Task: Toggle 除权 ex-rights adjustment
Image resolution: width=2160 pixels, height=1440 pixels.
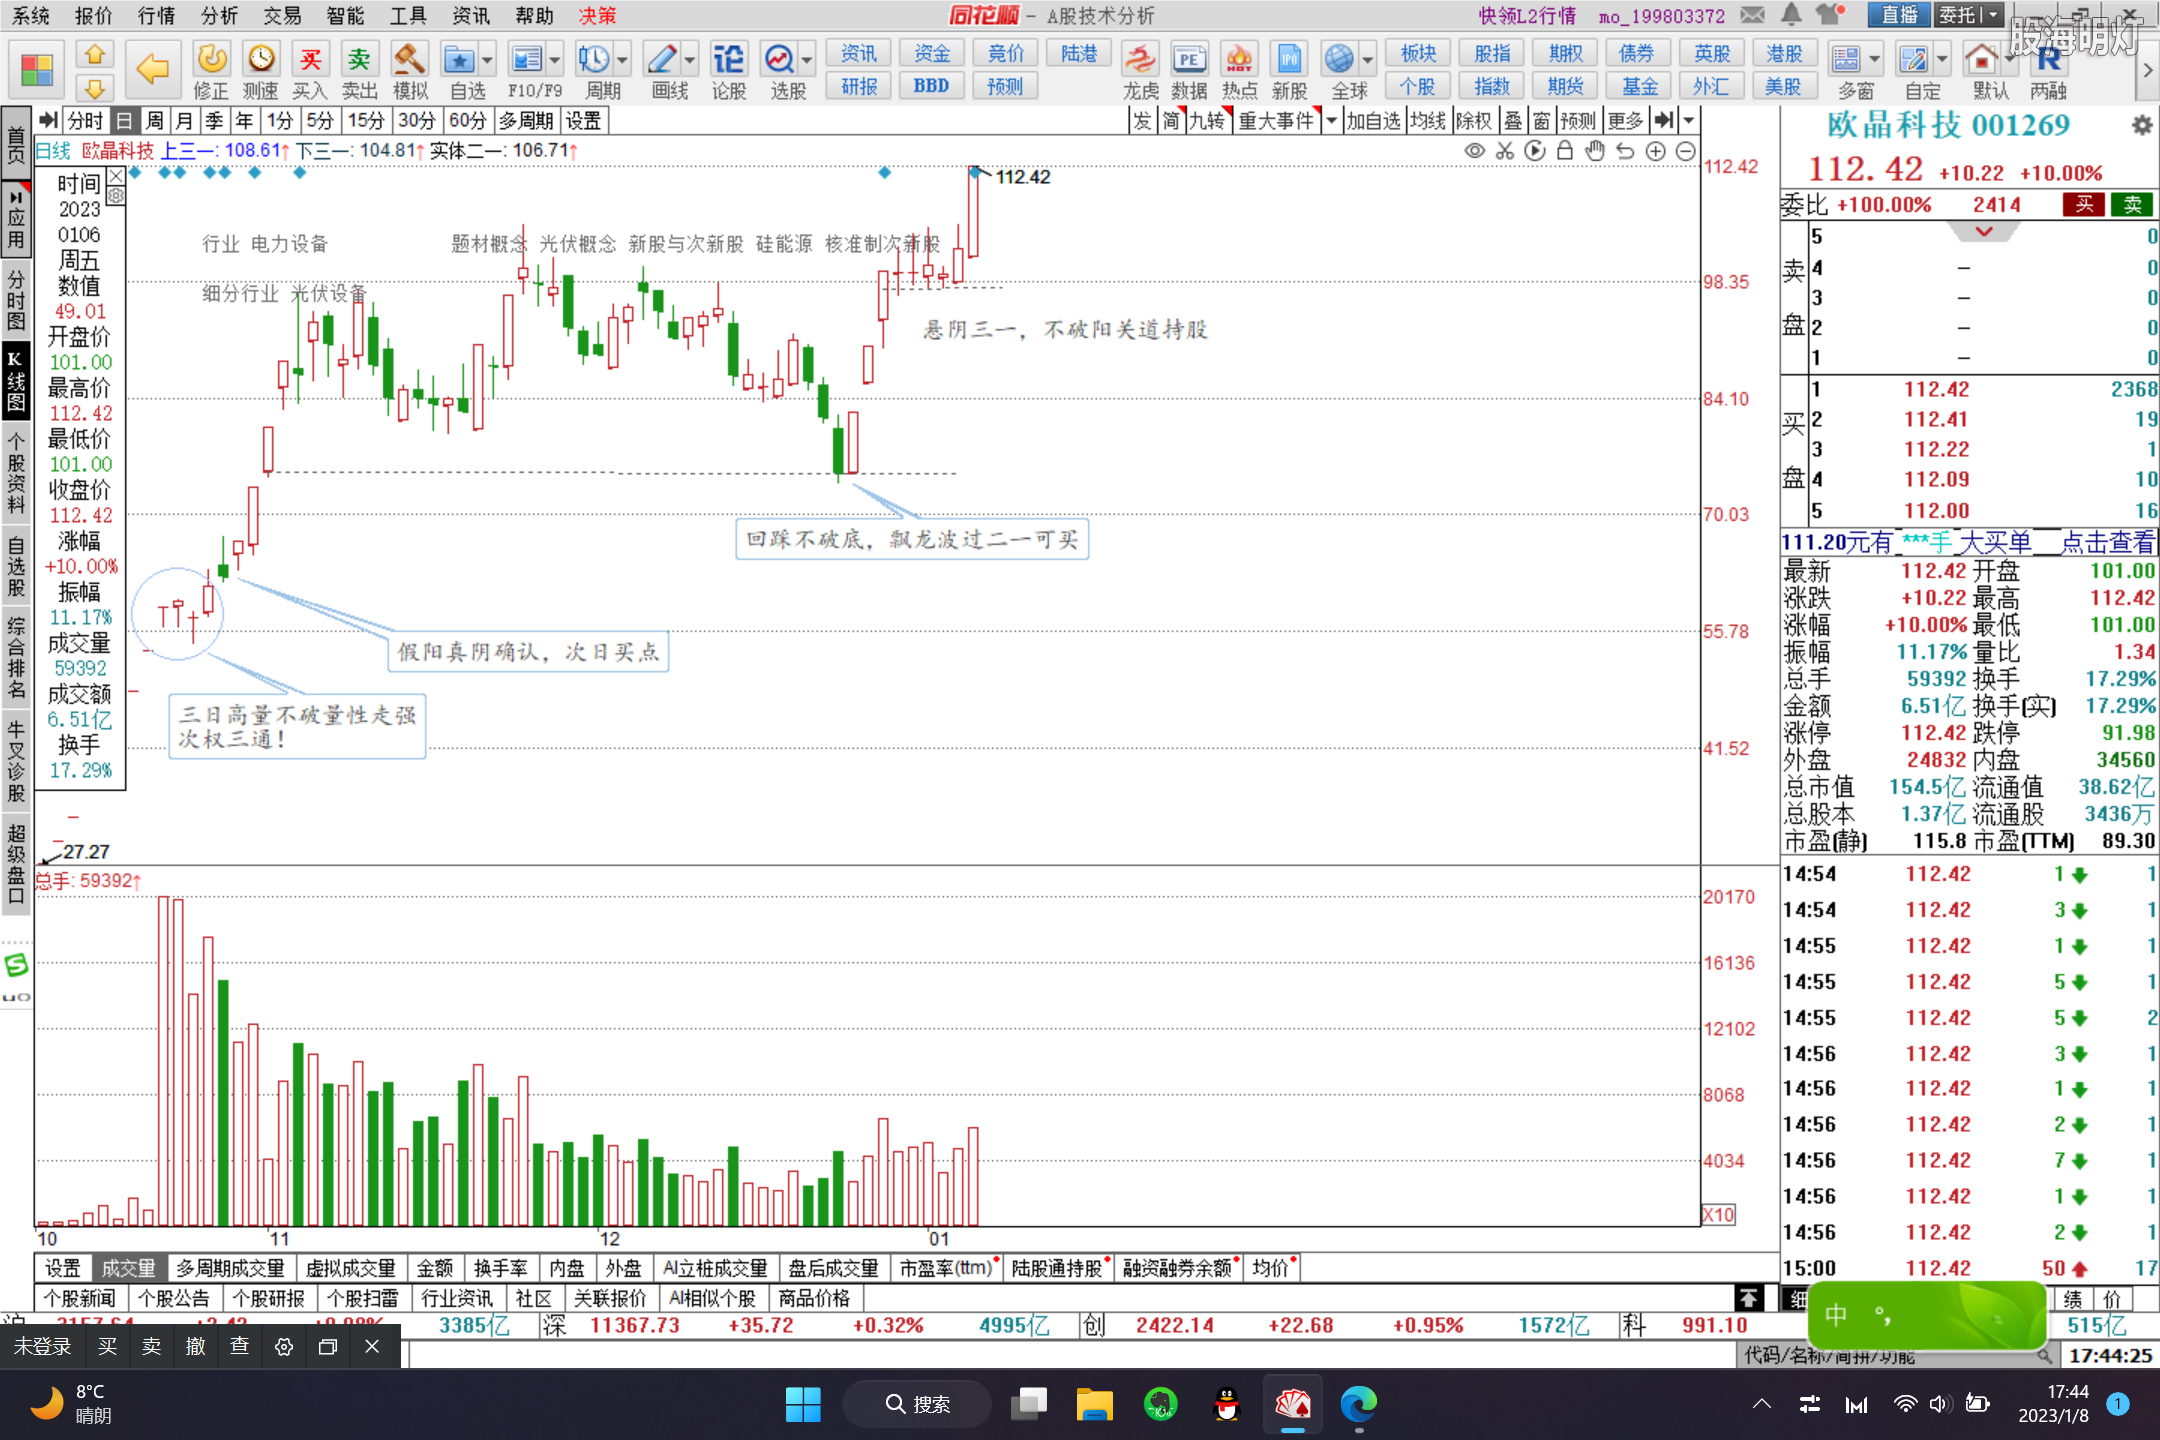Action: click(x=1474, y=121)
